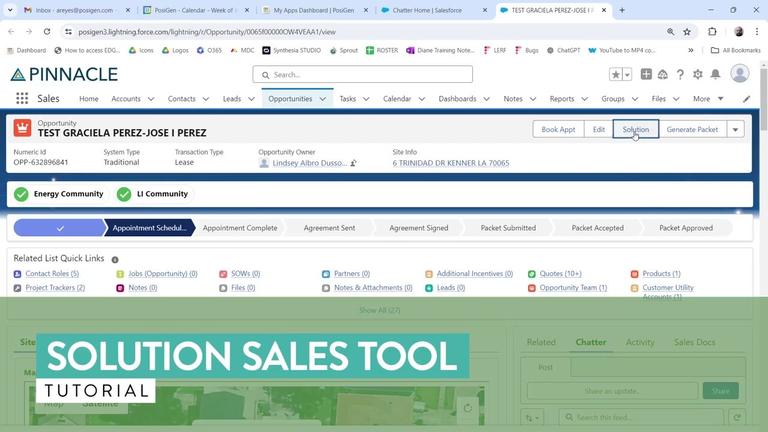Click the Guidance Center cloud icon
The width and height of the screenshot is (768, 432).
click(x=663, y=74)
